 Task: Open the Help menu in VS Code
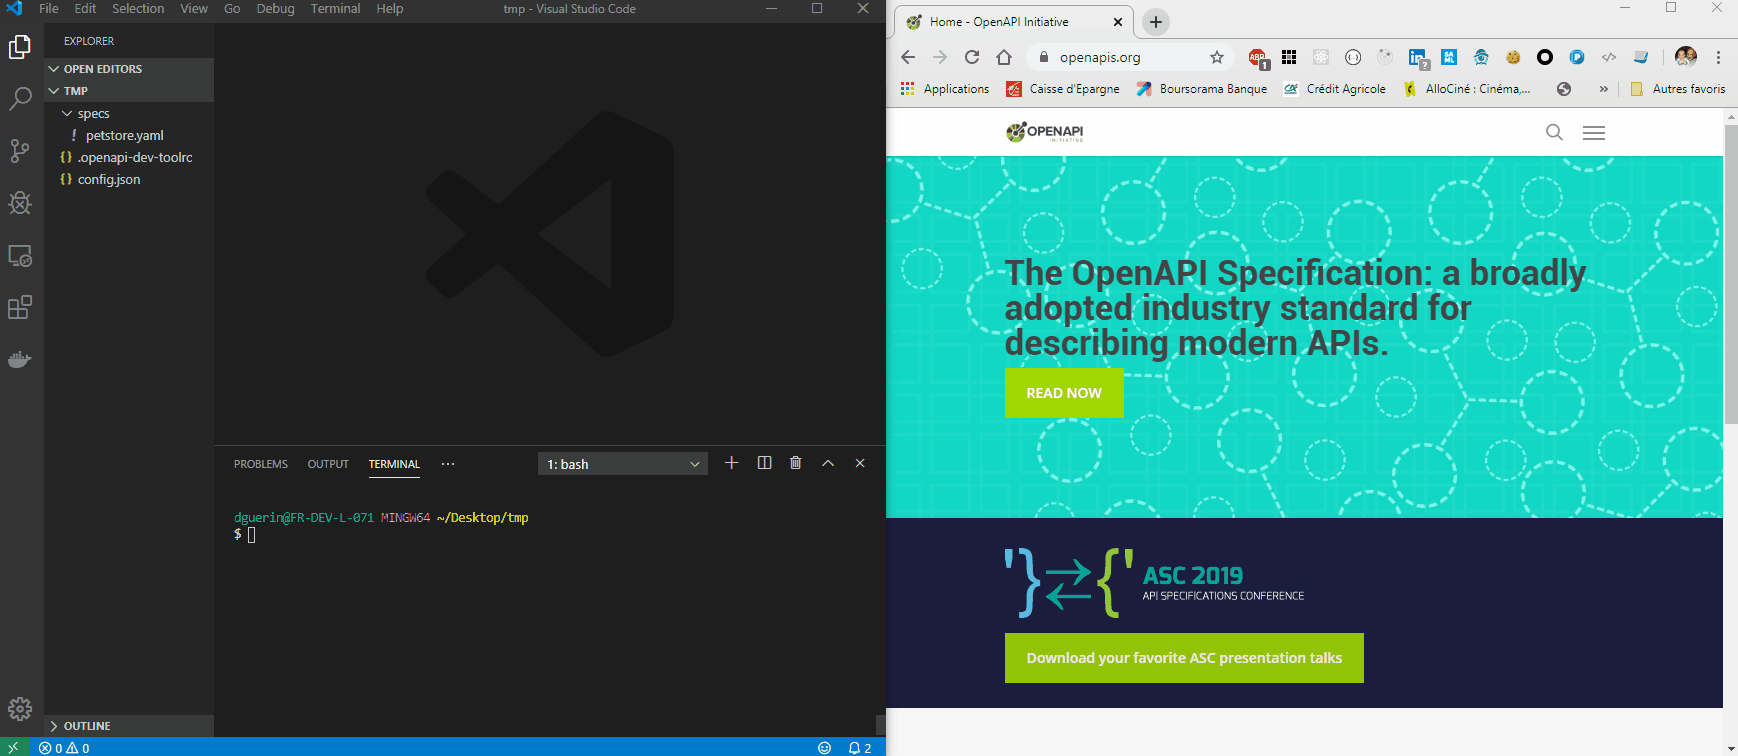[x=390, y=9]
